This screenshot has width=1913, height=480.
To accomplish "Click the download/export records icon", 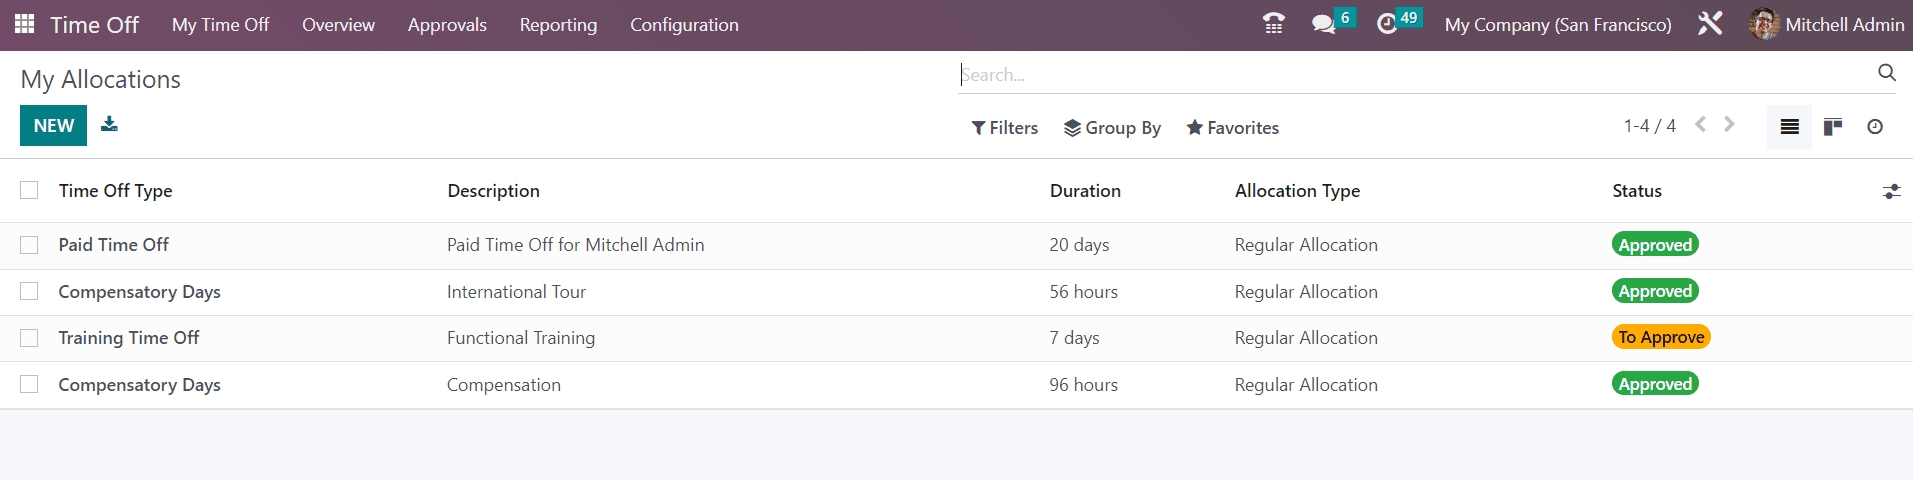I will [x=109, y=124].
